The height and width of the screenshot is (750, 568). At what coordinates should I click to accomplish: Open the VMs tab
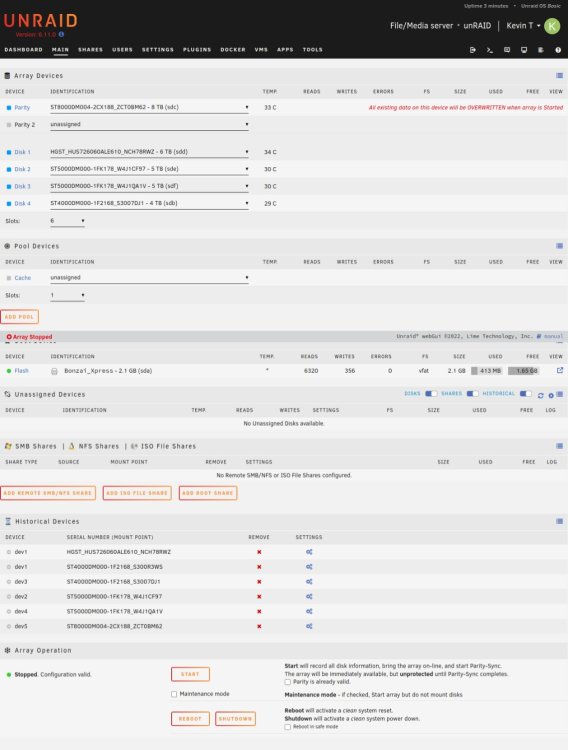click(x=261, y=50)
